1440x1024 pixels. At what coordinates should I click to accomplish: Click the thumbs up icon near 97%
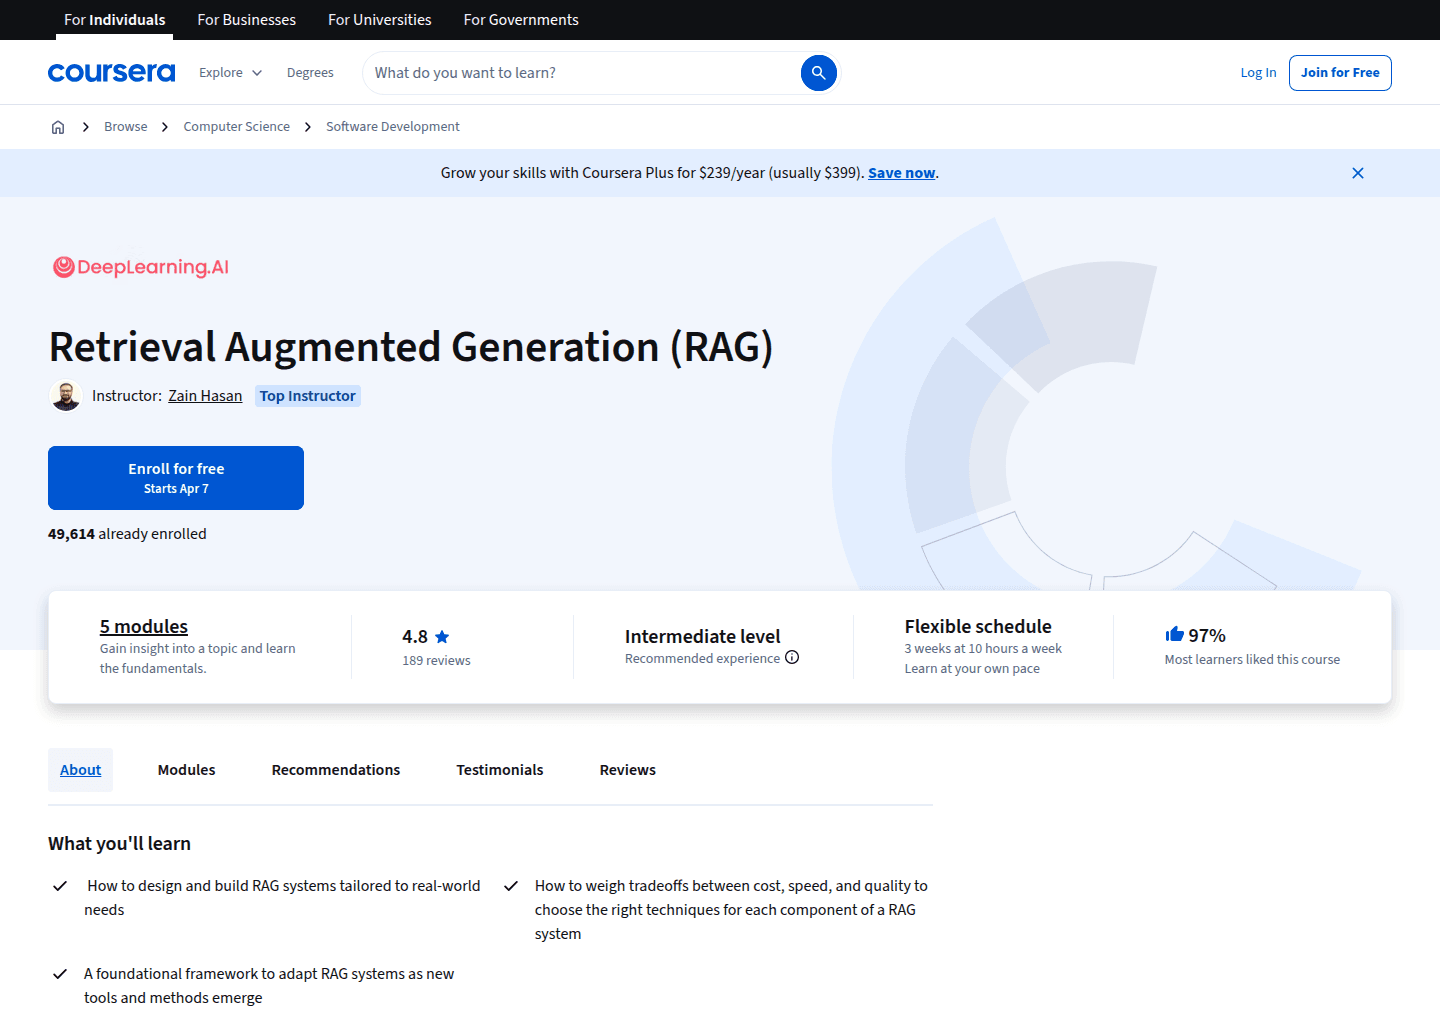pos(1173,633)
